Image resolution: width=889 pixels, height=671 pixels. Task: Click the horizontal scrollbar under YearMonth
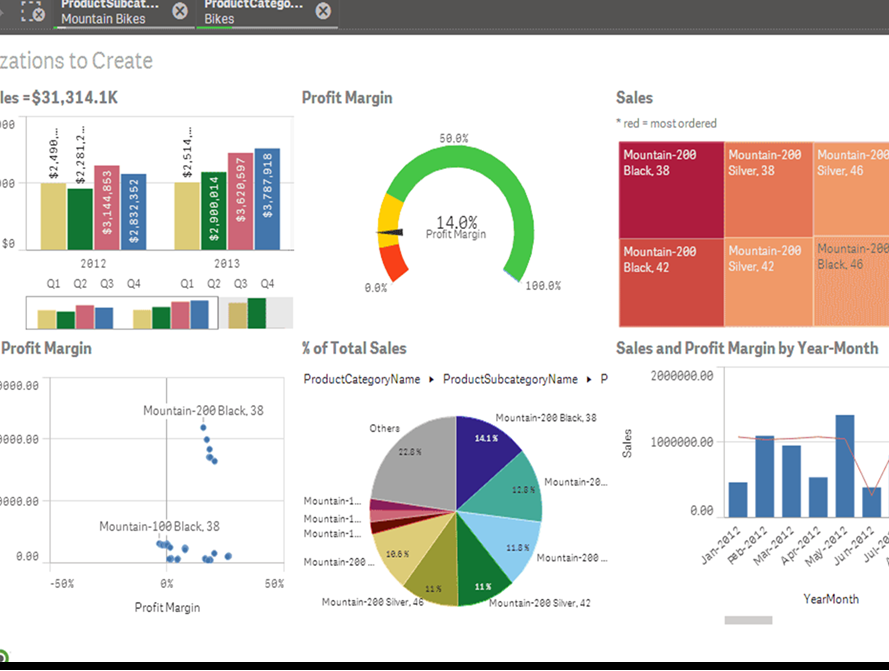748,620
